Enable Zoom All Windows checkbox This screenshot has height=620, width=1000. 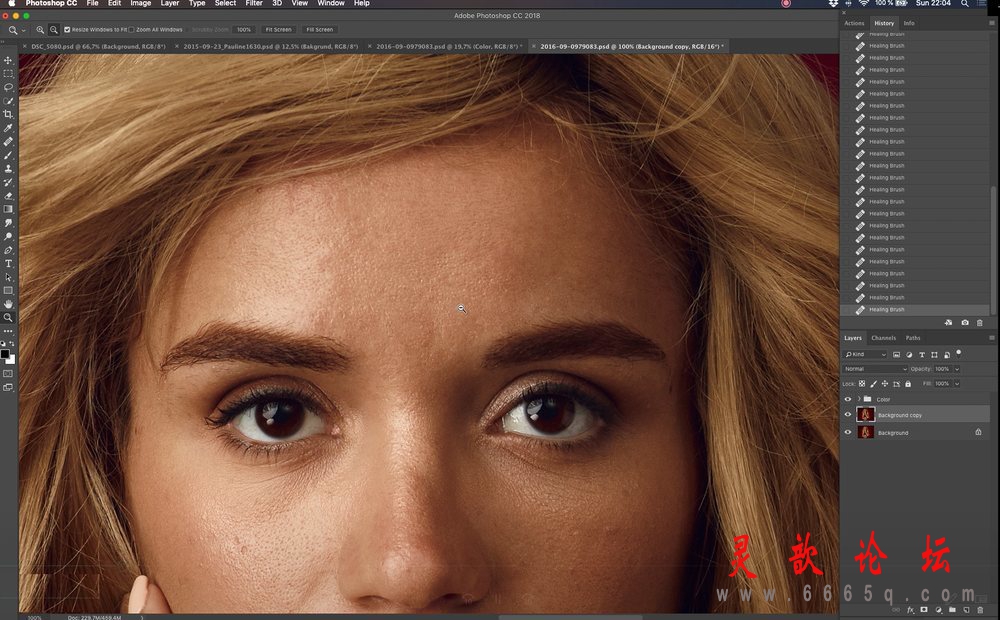coord(131,29)
